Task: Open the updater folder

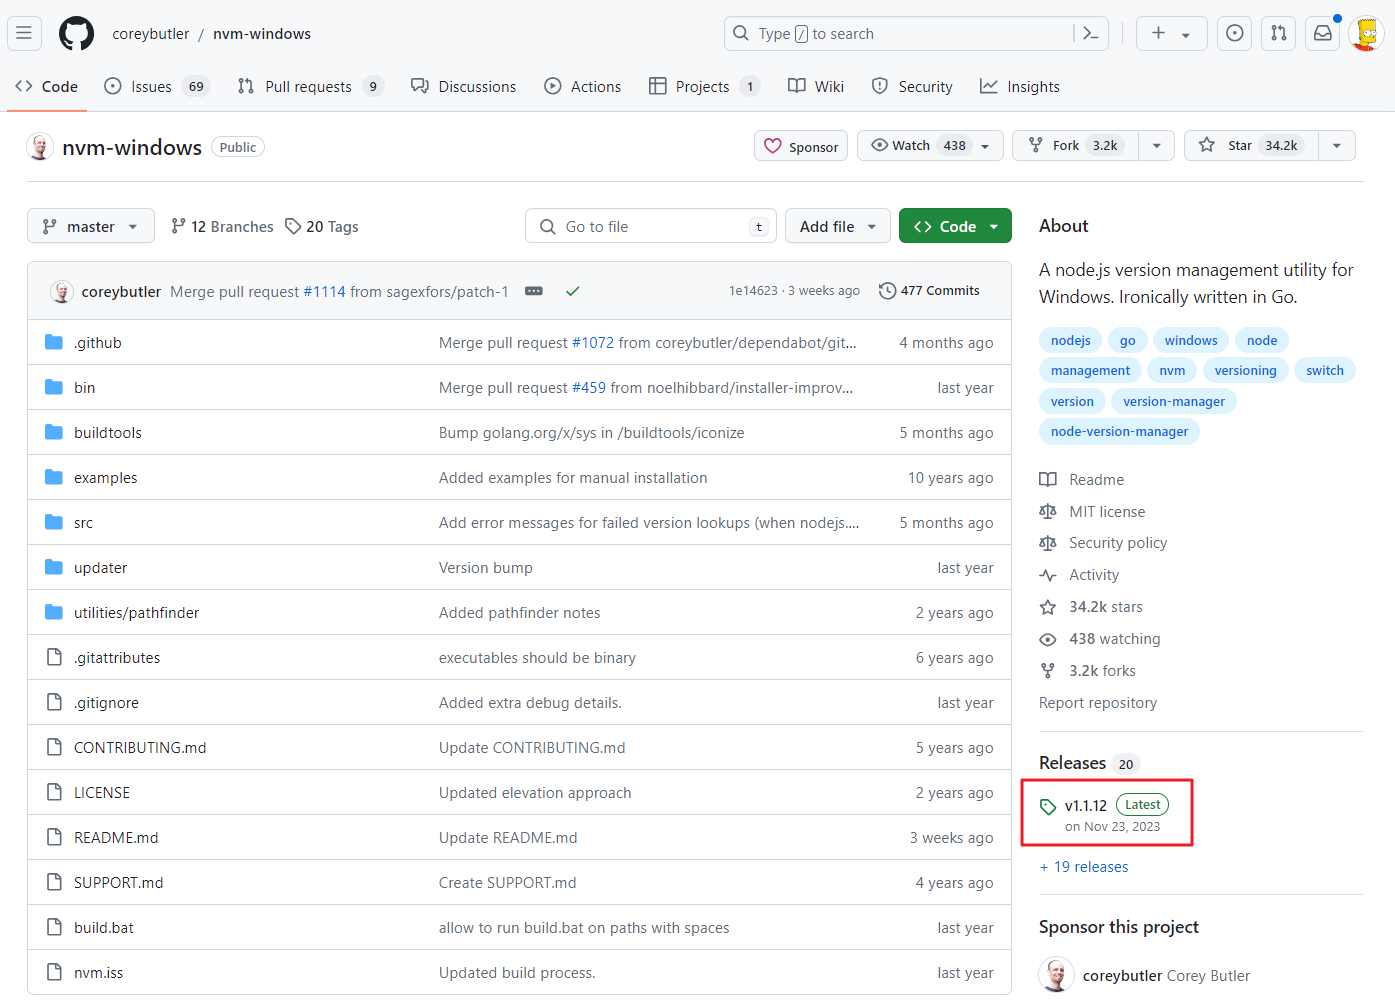Action: click(101, 568)
